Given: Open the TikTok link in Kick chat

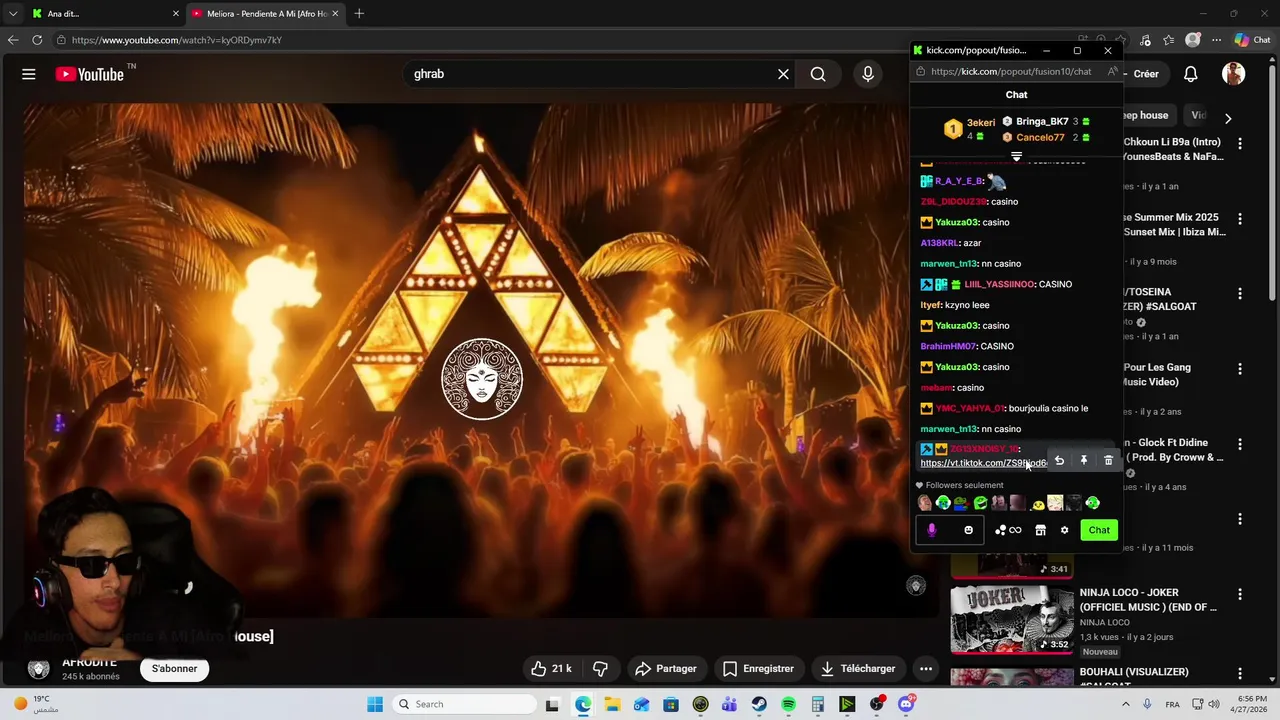Looking at the screenshot, I should [x=984, y=463].
